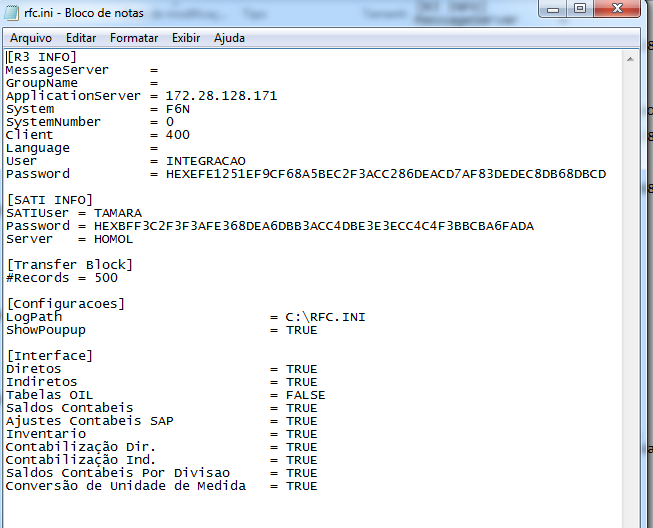The image size is (653, 528).
Task: Click the MessageServer key name
Action: 57,70
